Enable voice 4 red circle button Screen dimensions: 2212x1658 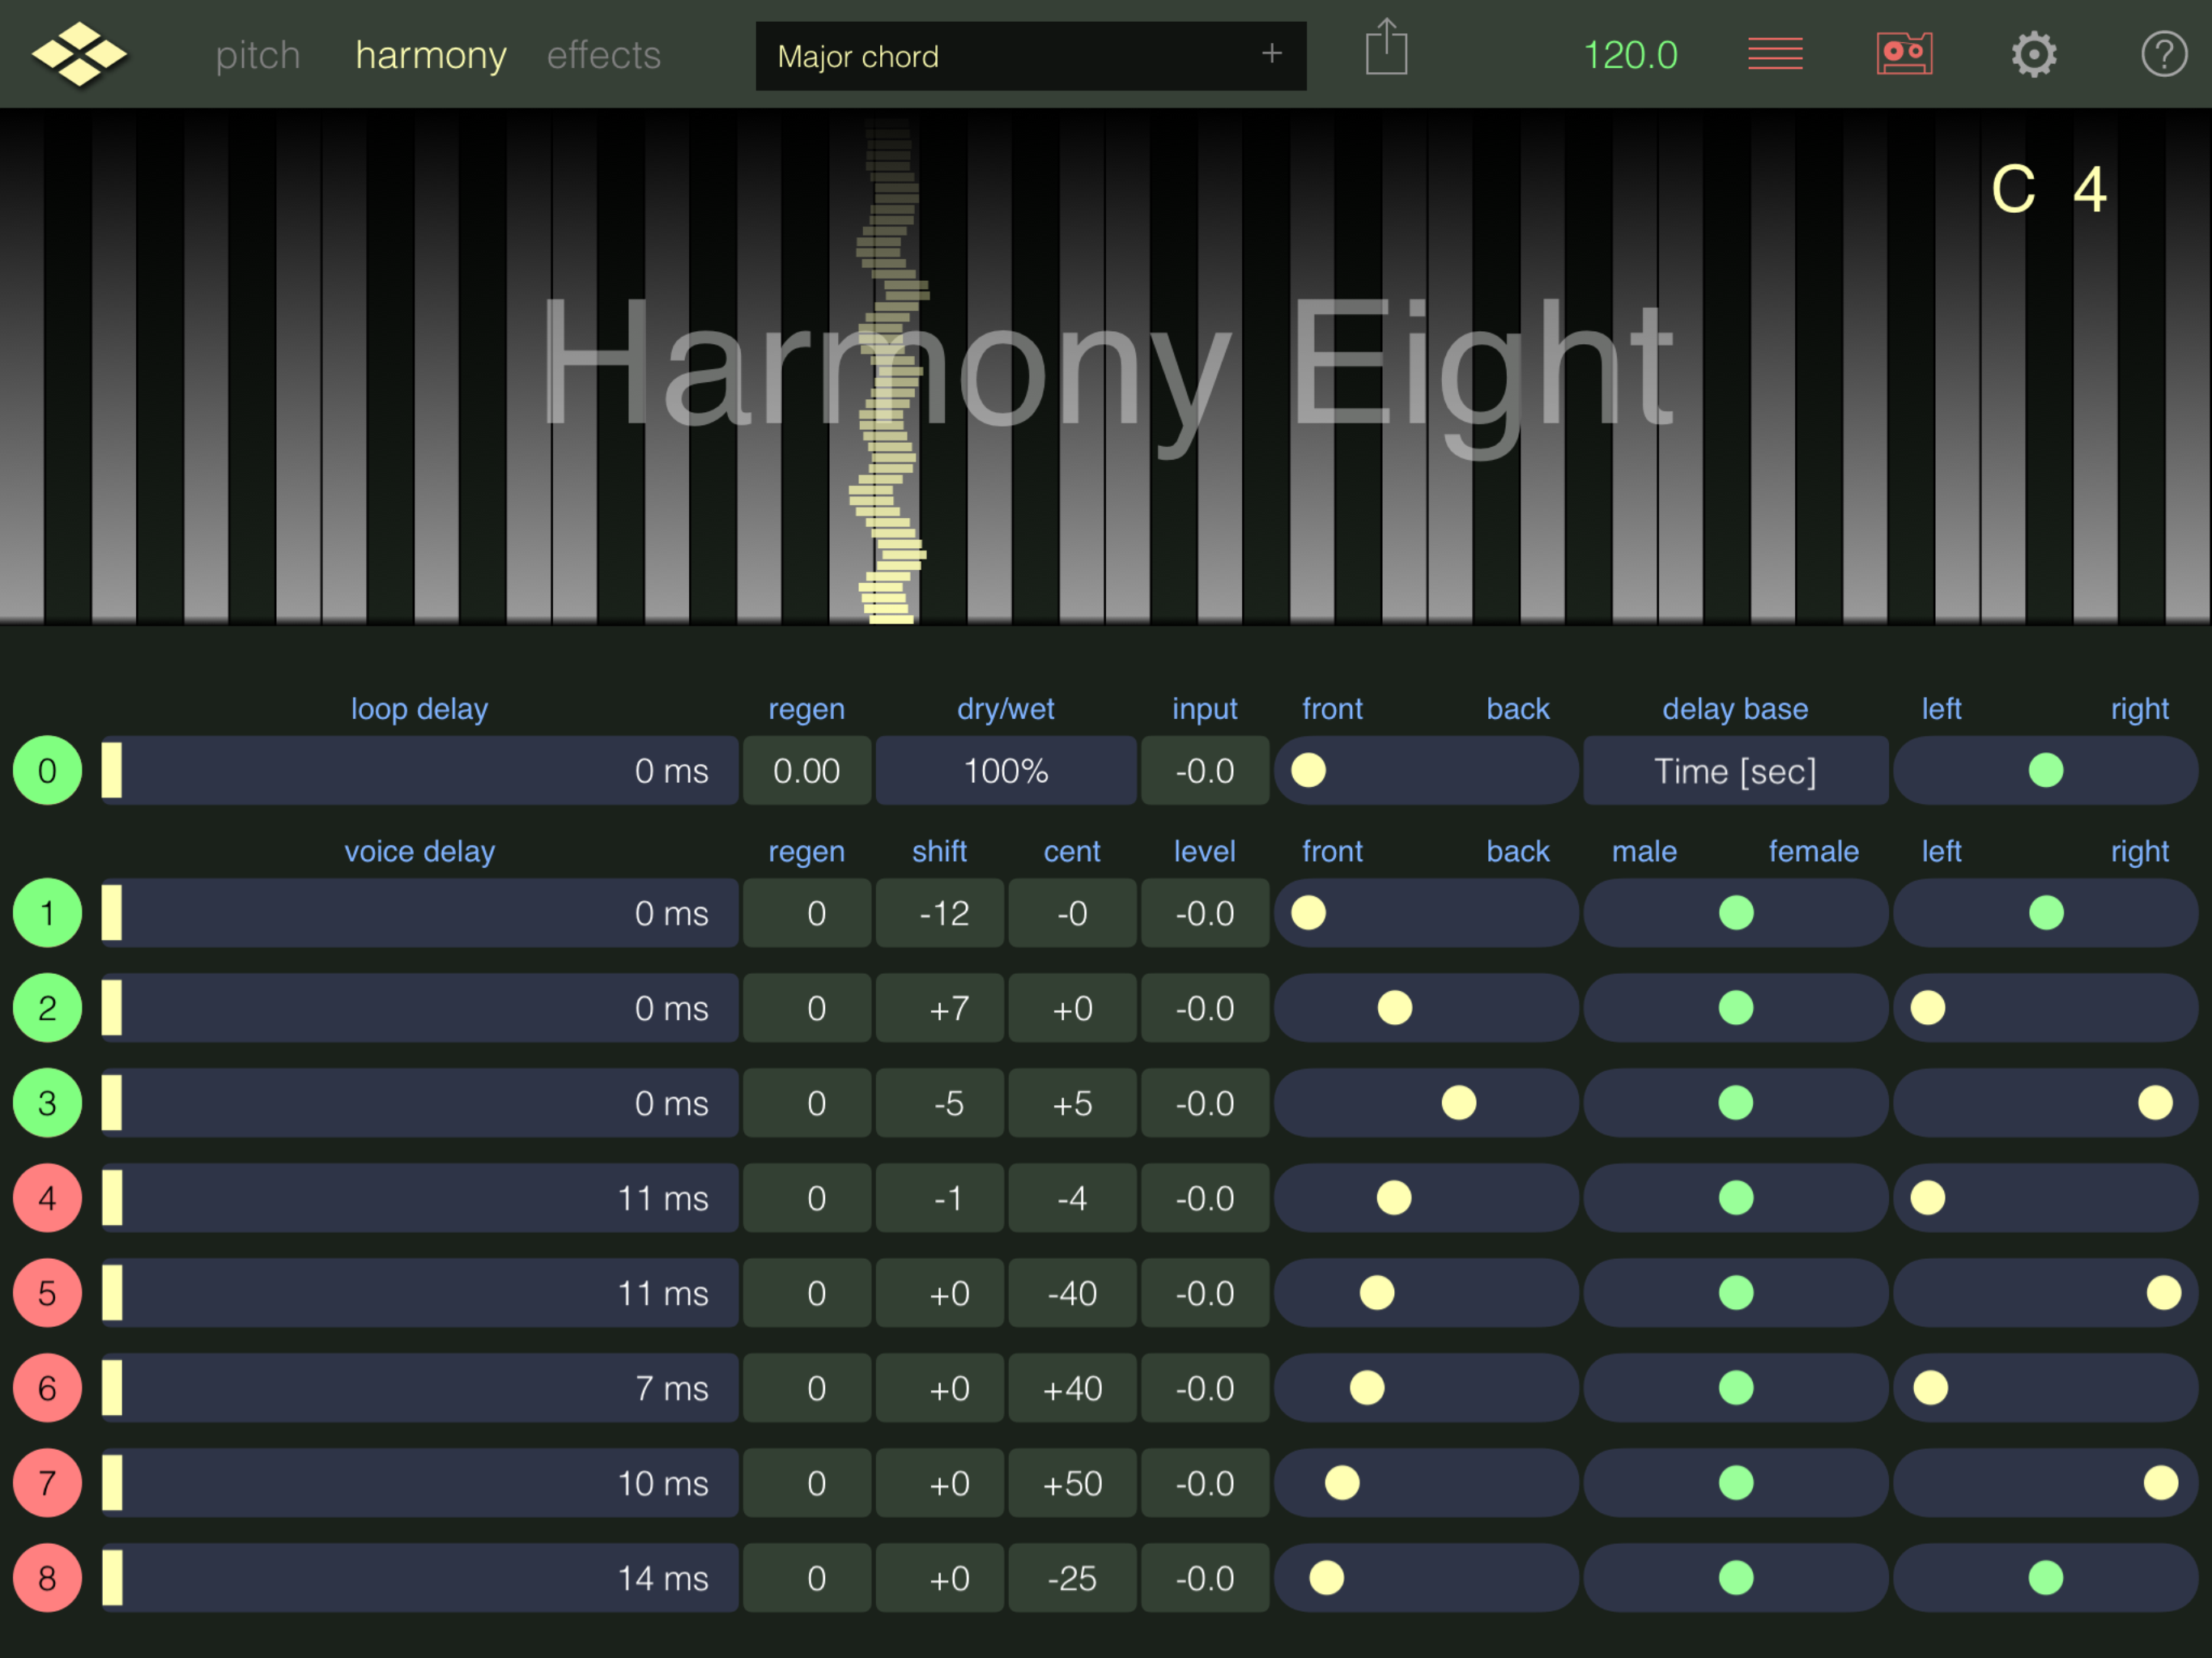[47, 1198]
